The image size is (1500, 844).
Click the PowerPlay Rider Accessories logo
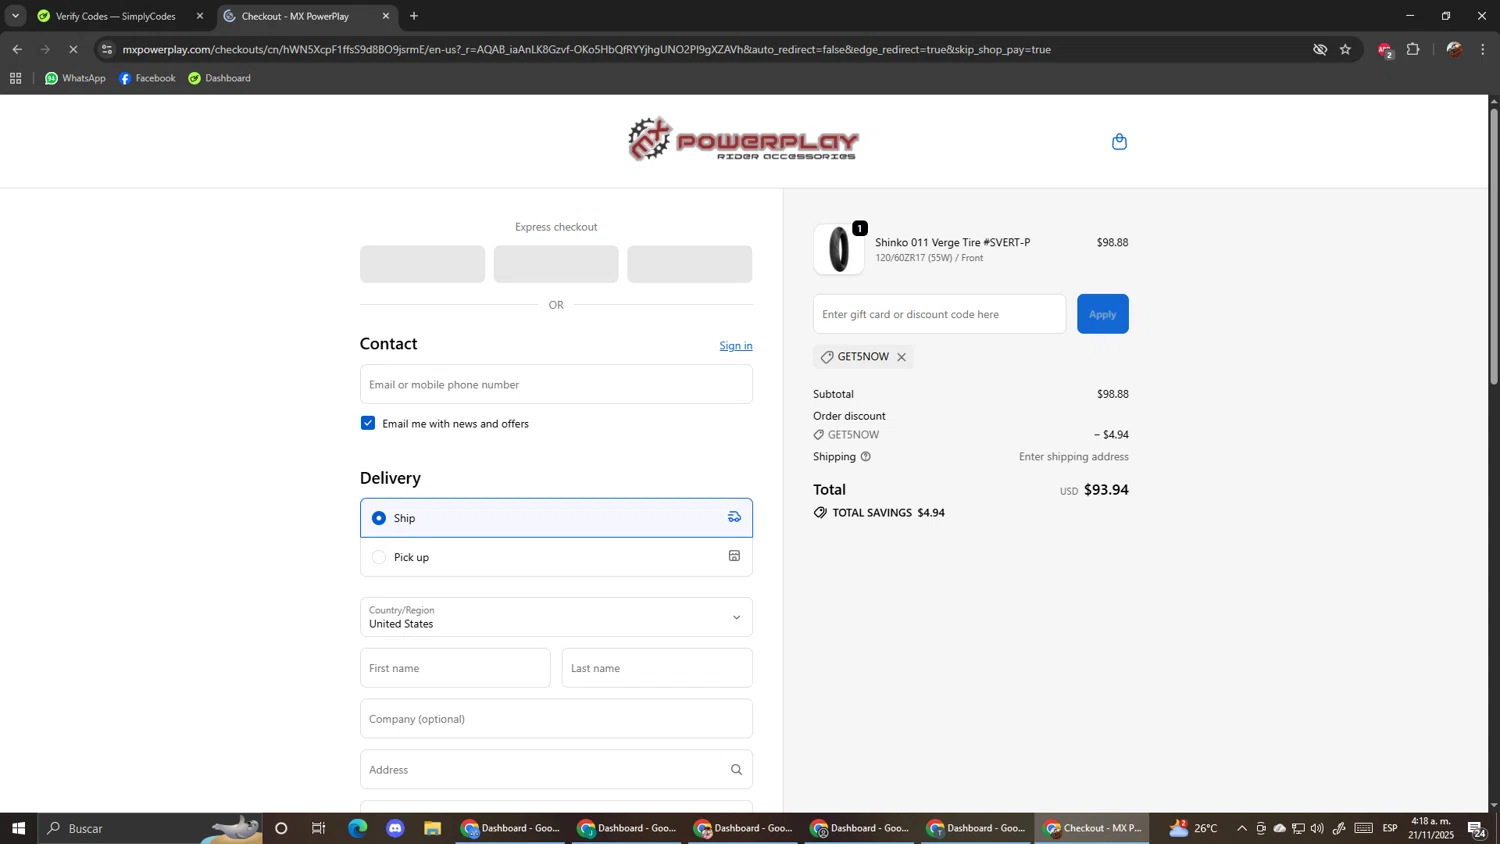pyautogui.click(x=743, y=140)
